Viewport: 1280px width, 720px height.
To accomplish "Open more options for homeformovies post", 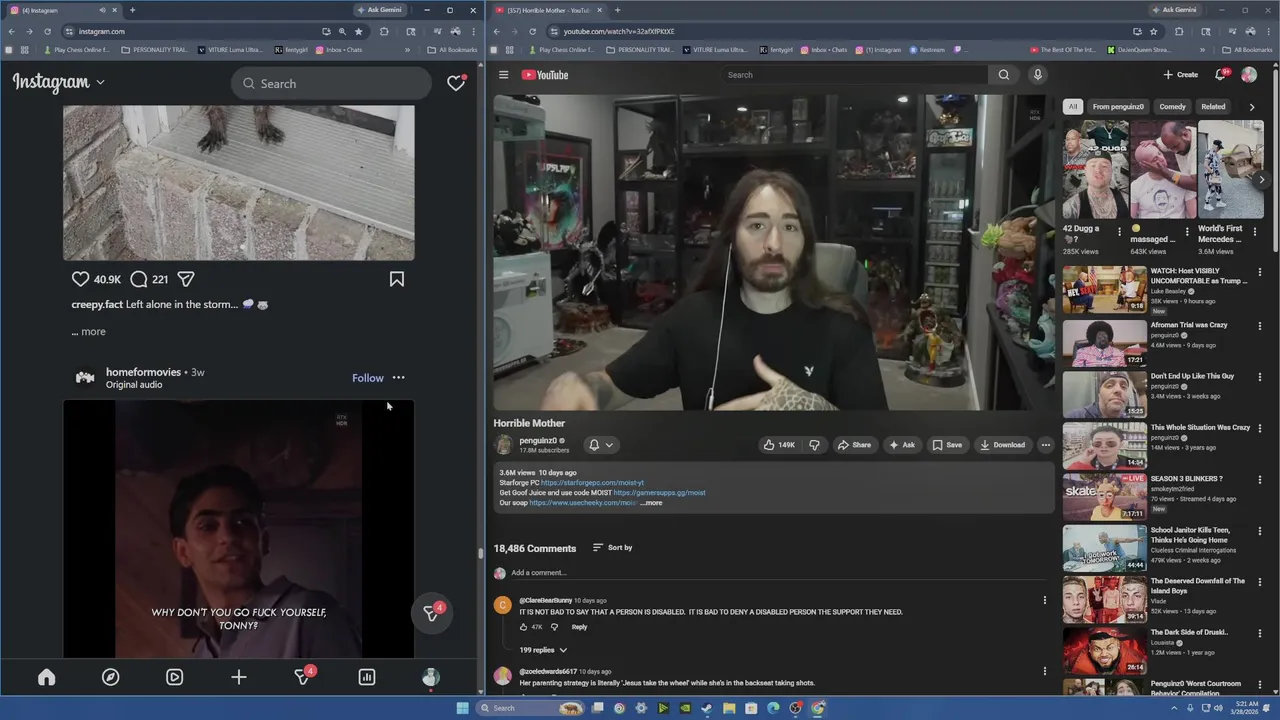I will point(399,378).
